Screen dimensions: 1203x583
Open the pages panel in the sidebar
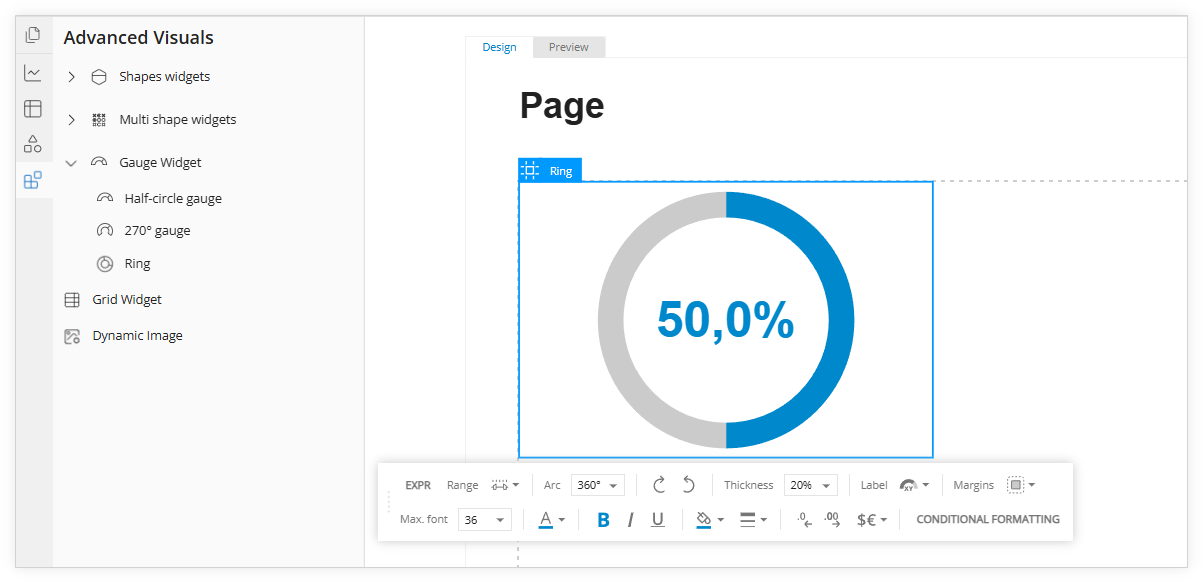click(x=33, y=36)
